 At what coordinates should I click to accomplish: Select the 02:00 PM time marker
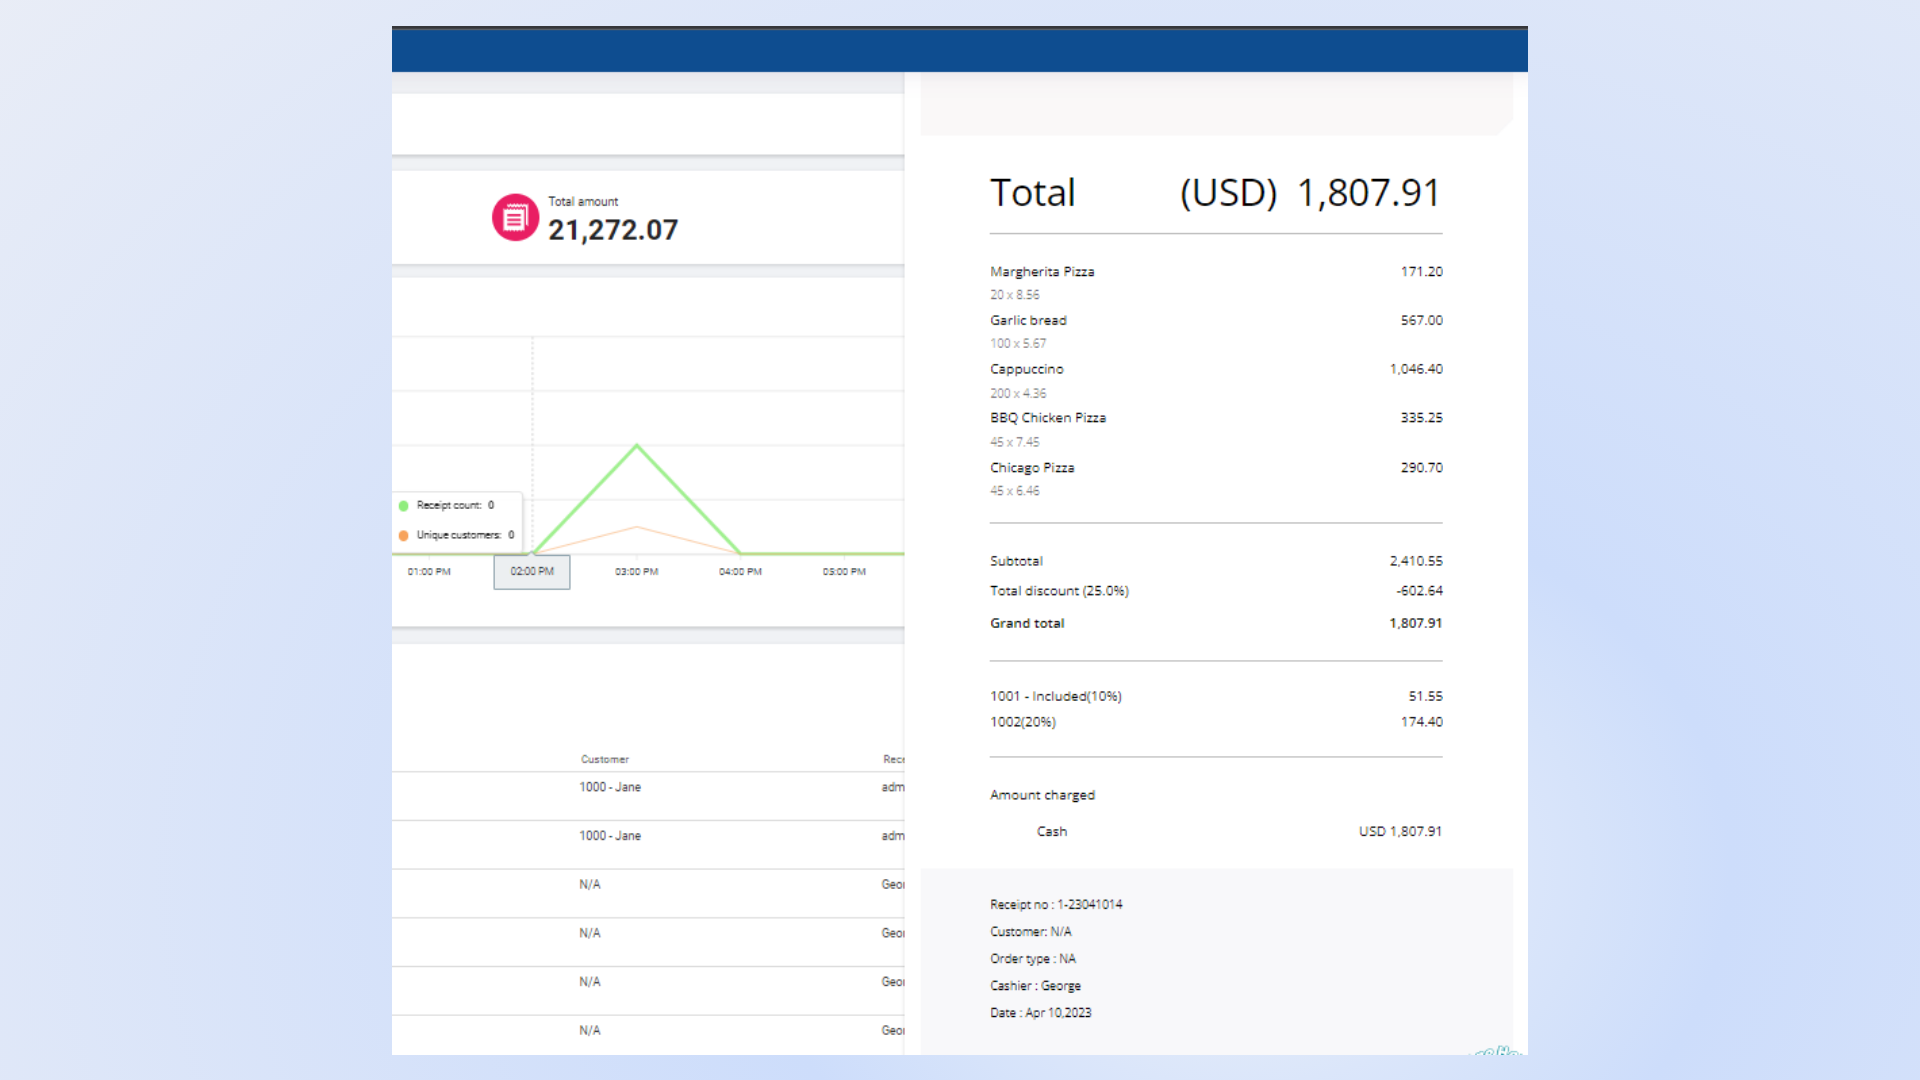coord(532,572)
